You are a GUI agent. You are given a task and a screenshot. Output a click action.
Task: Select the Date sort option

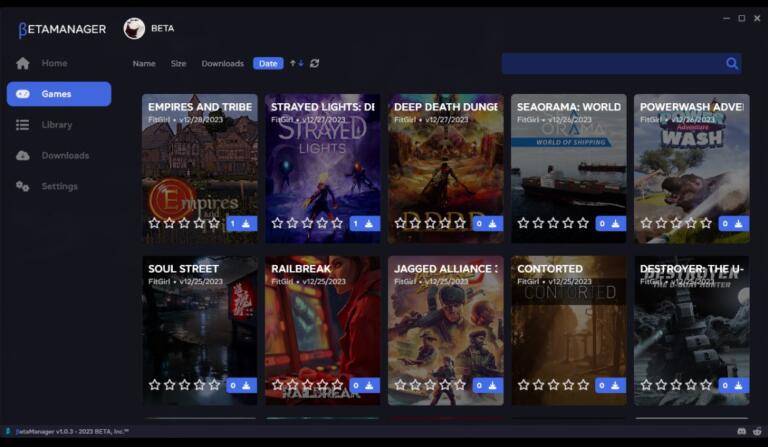point(268,64)
